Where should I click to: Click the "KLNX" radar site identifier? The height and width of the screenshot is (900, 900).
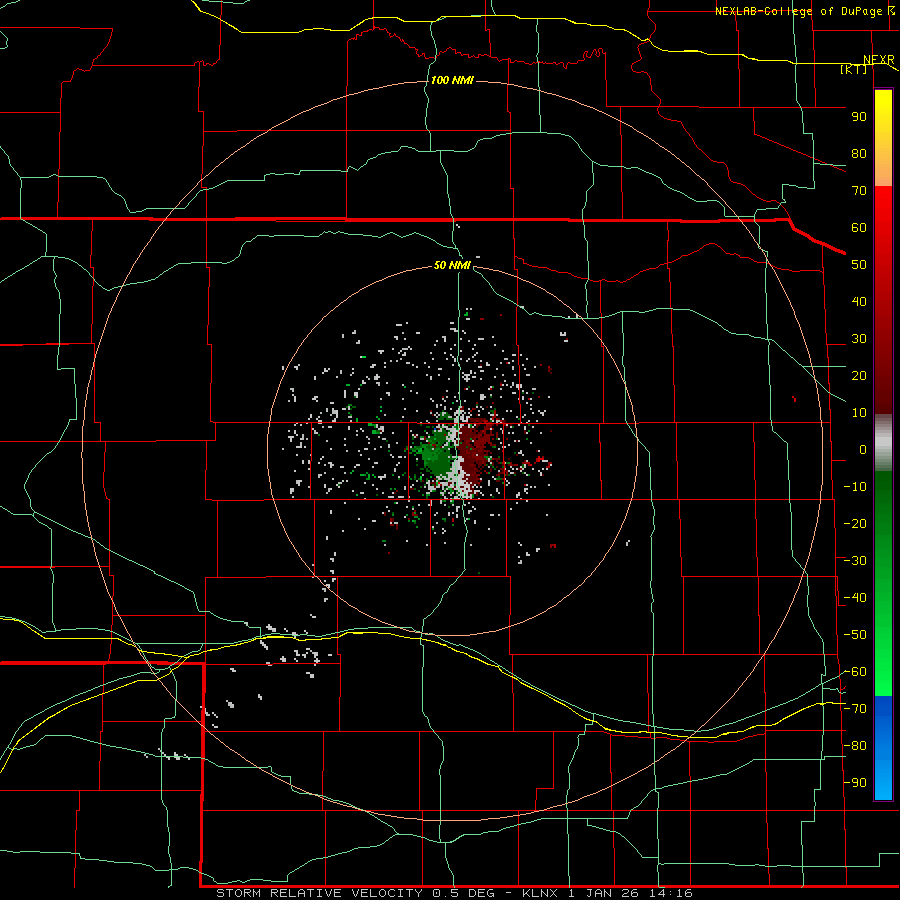[x=540, y=893]
